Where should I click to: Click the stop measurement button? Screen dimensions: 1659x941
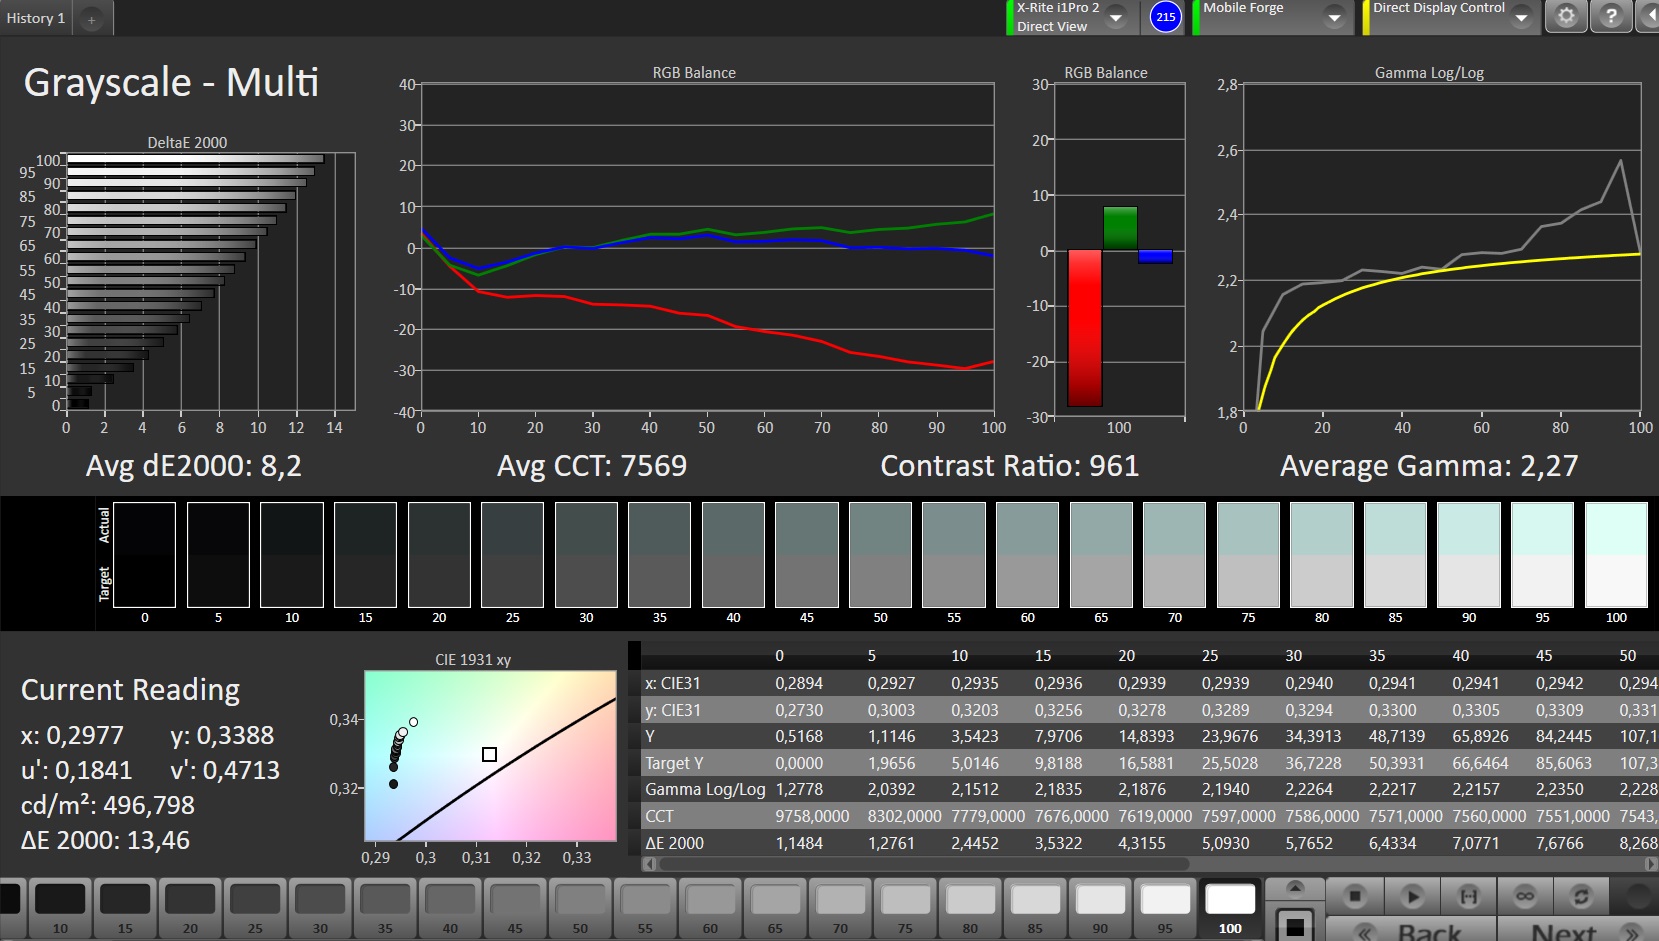1355,896
